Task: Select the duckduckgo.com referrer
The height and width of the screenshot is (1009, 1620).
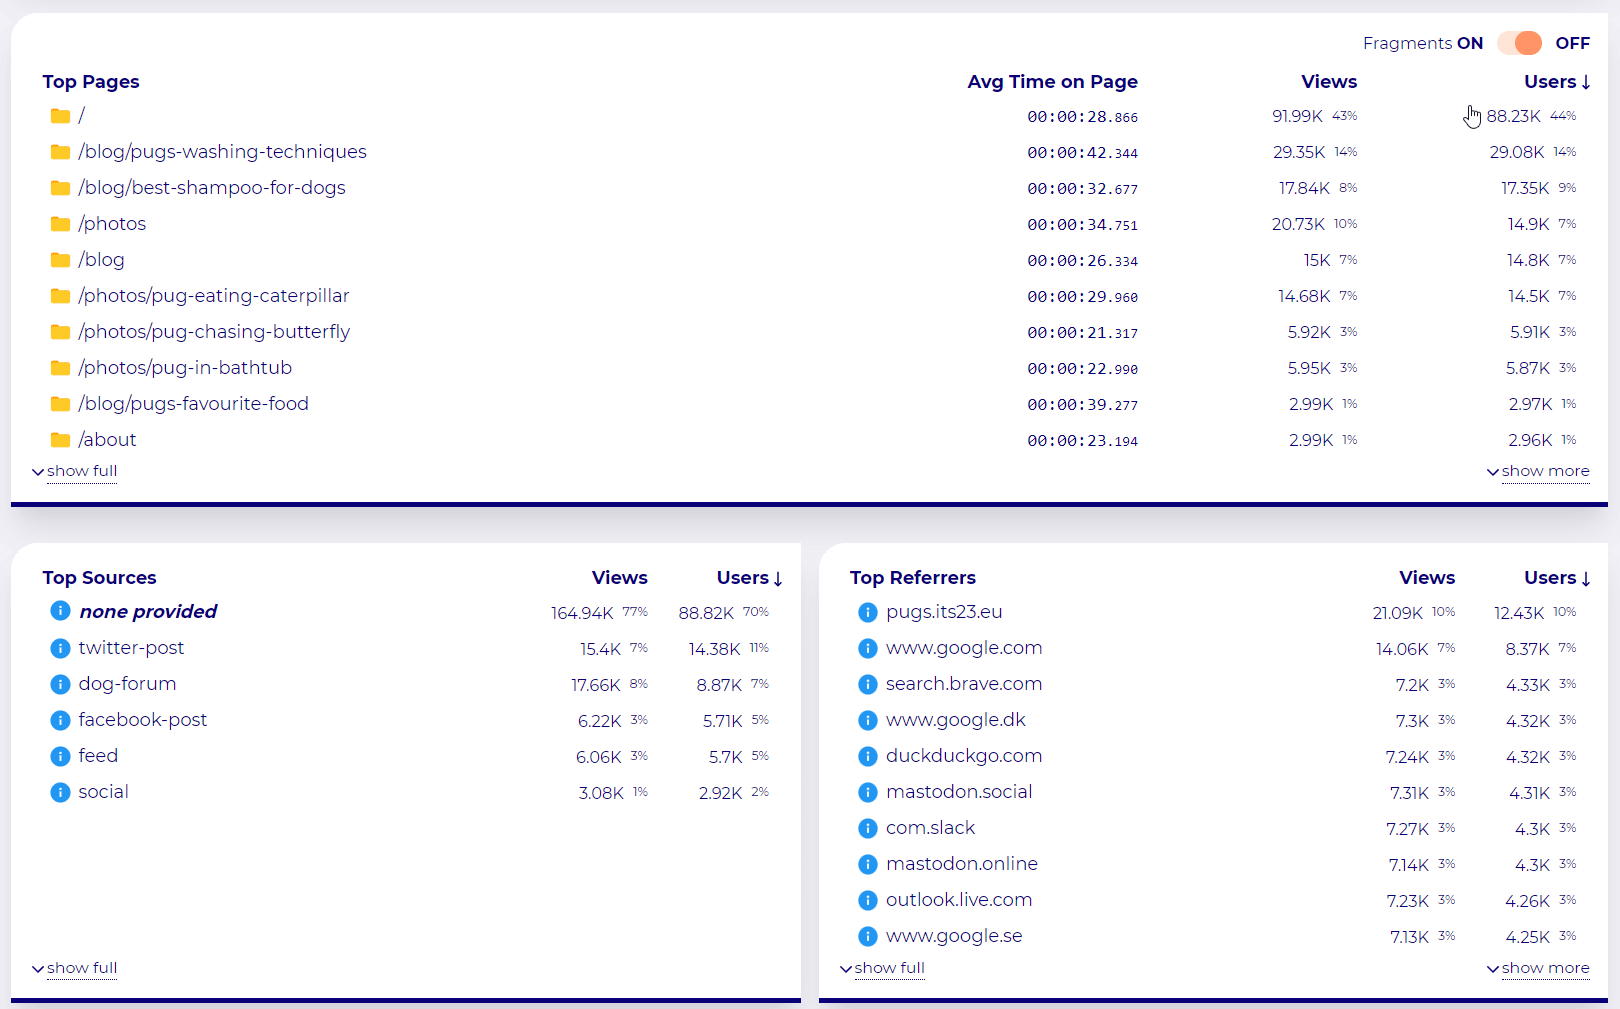Action: [964, 756]
